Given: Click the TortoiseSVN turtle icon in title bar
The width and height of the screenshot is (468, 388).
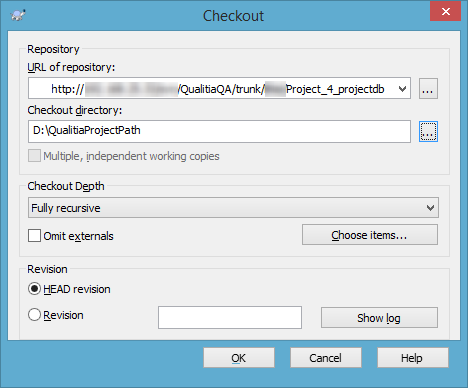Looking at the screenshot, I should pyautogui.click(x=18, y=15).
